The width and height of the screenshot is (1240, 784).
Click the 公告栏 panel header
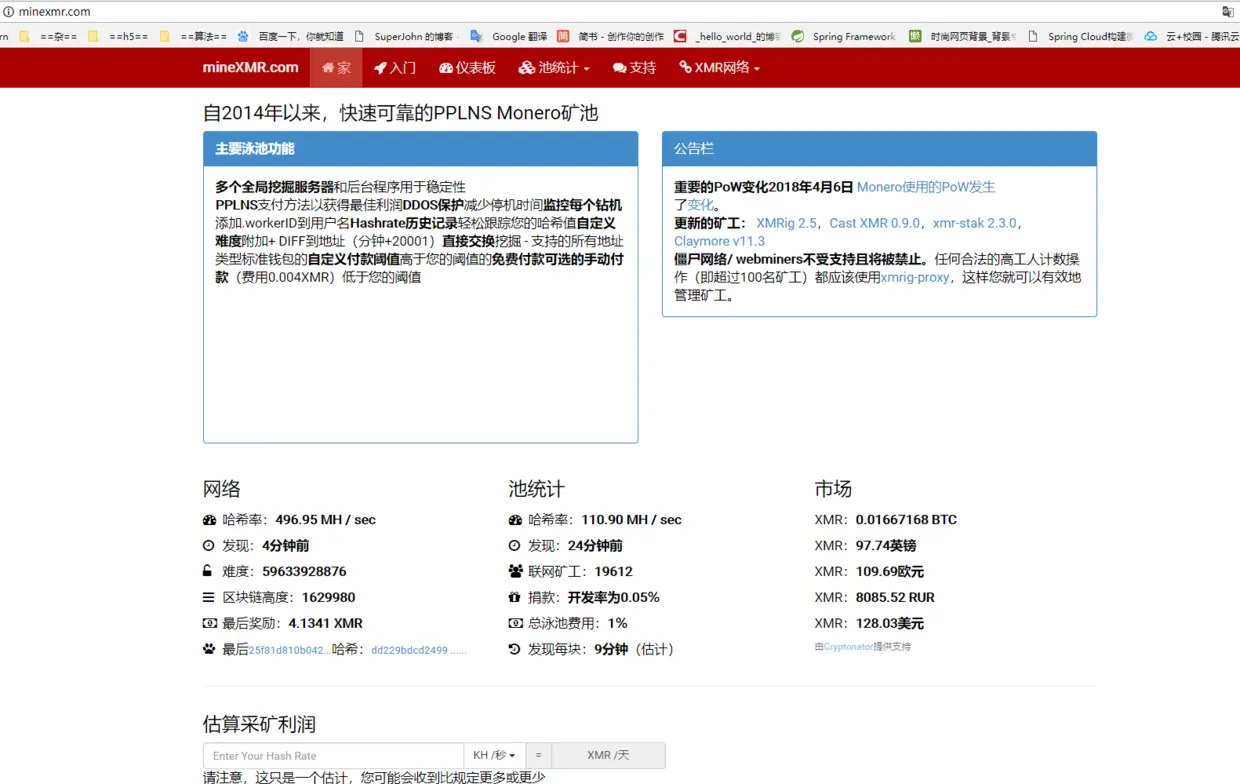pyautogui.click(x=879, y=149)
